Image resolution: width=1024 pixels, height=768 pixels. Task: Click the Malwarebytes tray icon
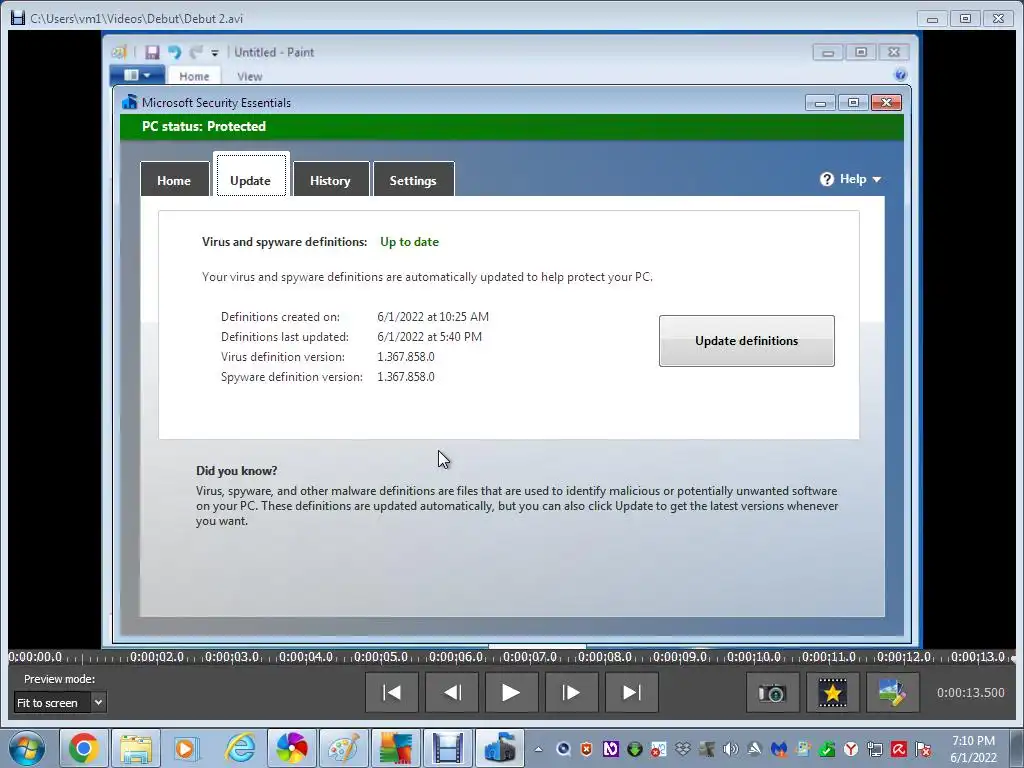click(778, 749)
